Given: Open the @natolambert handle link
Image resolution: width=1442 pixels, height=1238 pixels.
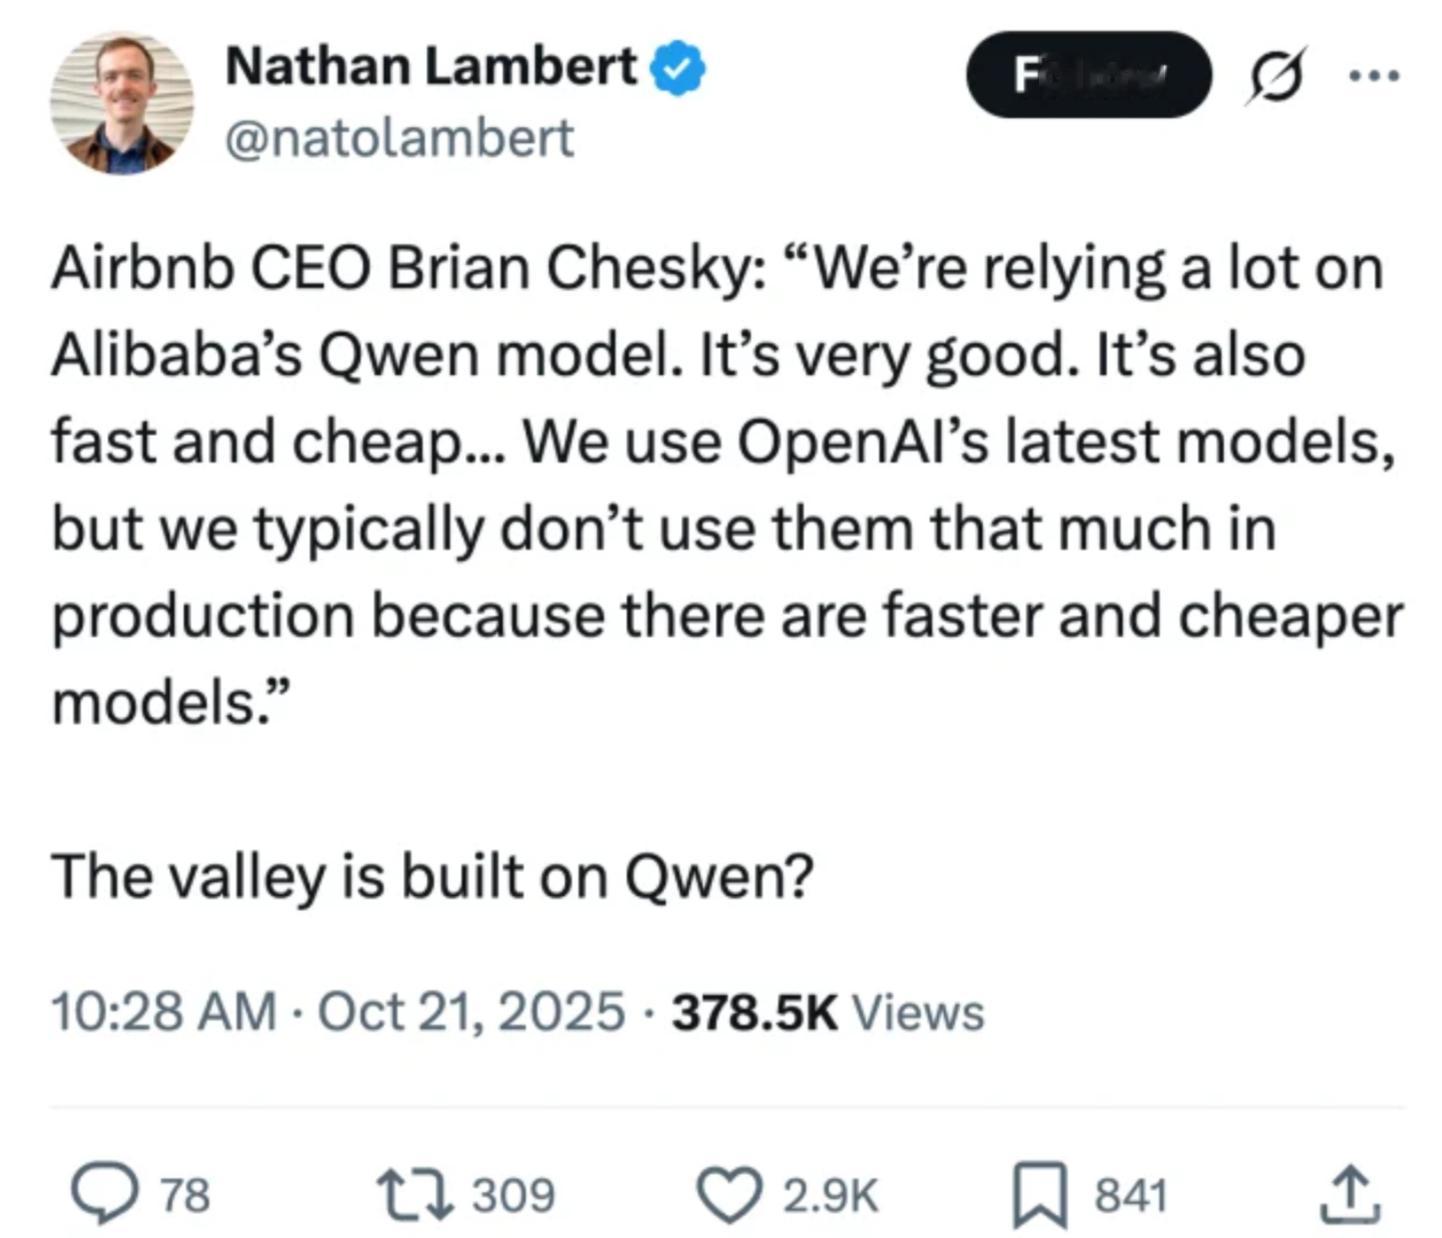Looking at the screenshot, I should coord(400,138).
